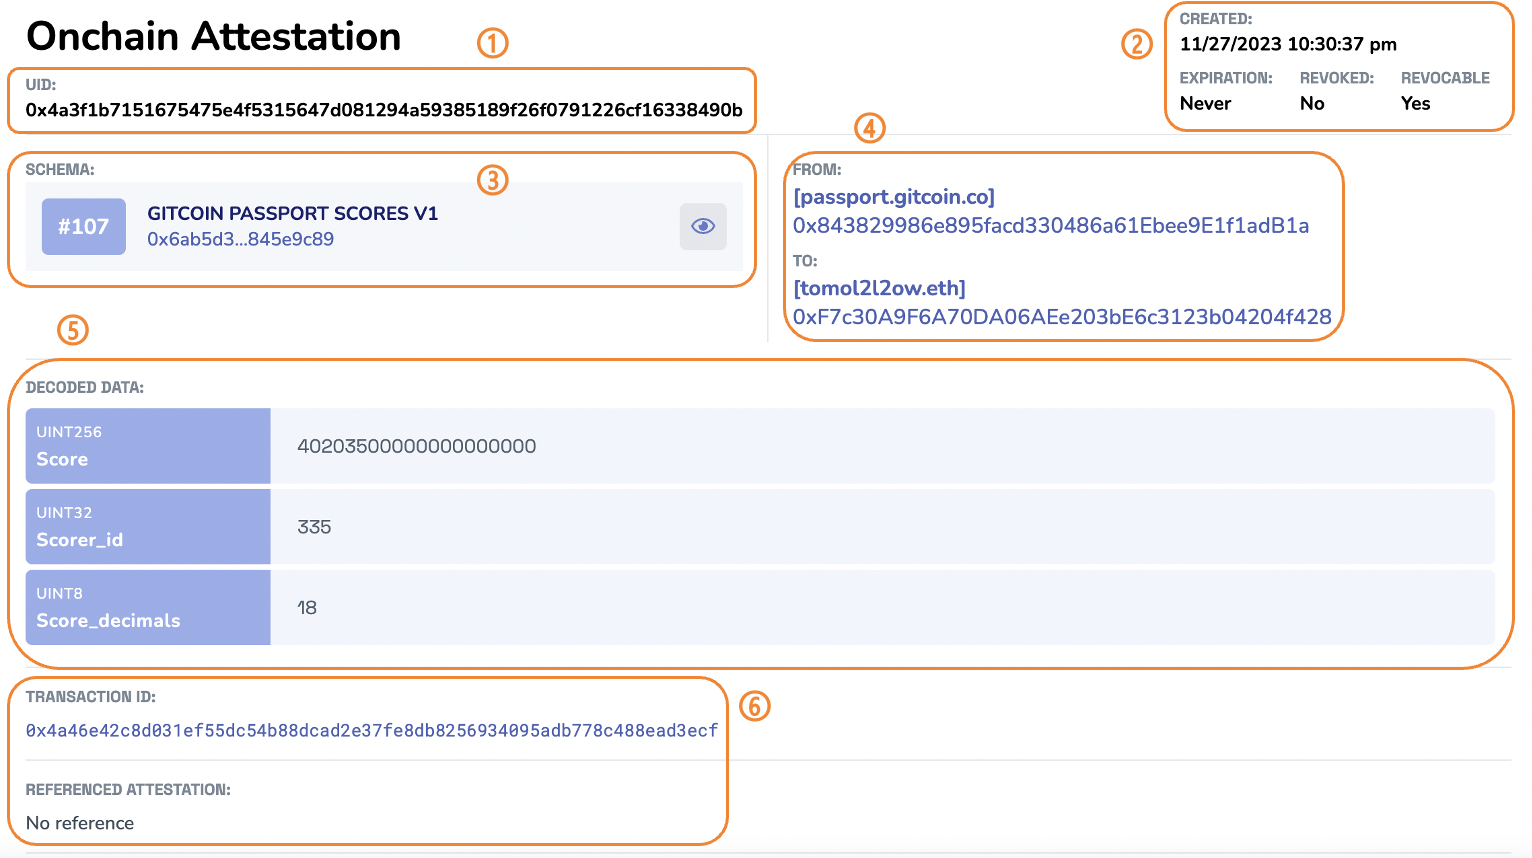Click the circled number 2 marker
This screenshot has width=1532, height=858.
pyautogui.click(x=1136, y=44)
